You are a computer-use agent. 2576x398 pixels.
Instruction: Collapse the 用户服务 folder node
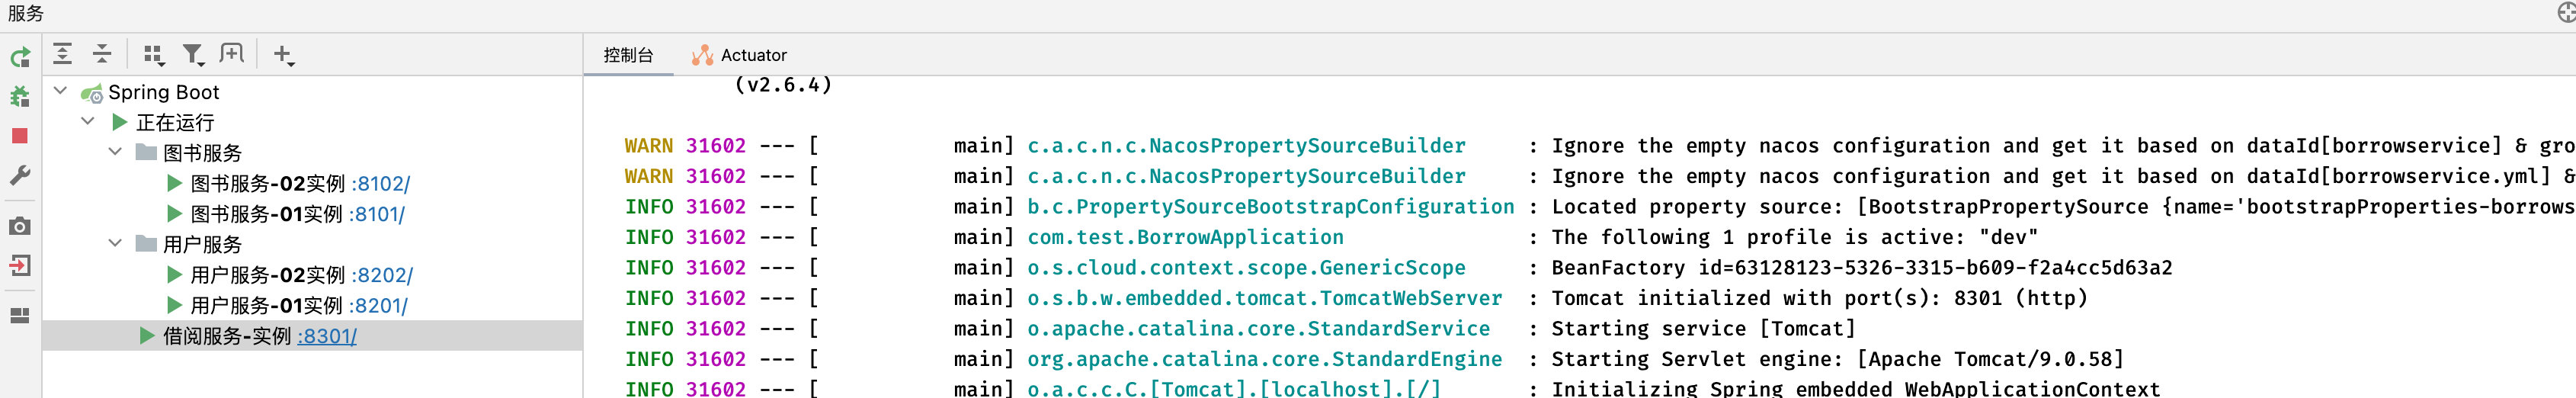point(115,243)
